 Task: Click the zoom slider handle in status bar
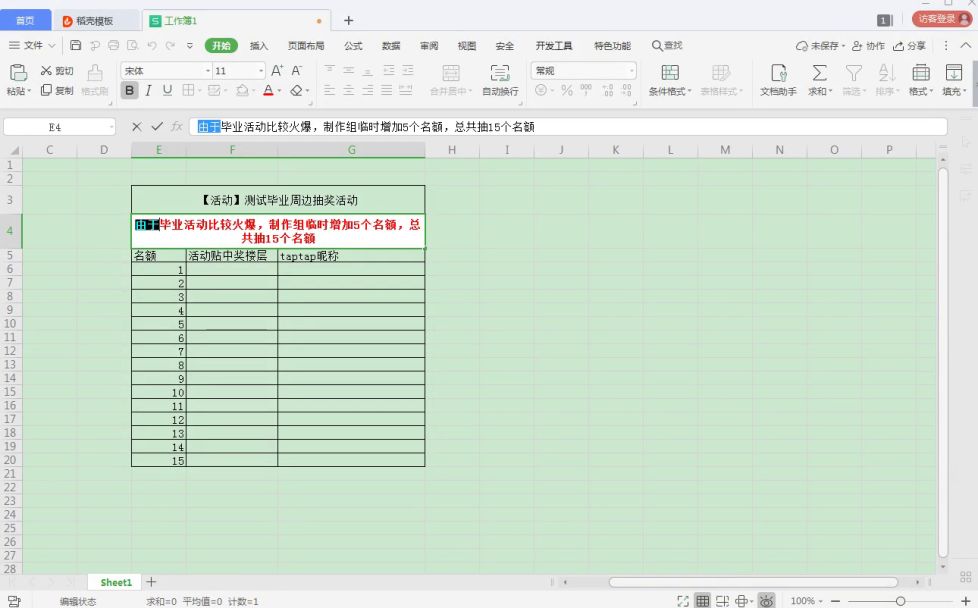(x=900, y=601)
